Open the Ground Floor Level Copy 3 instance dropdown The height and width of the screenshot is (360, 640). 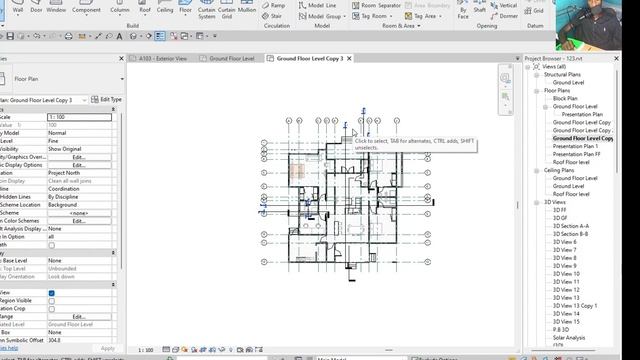coord(84,100)
